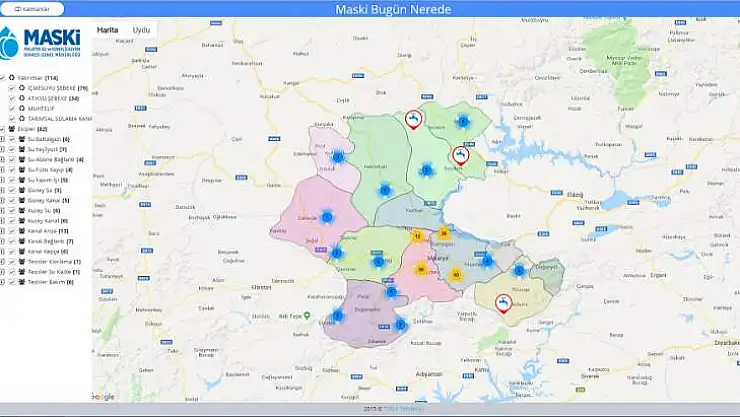Open the yellow cluster marked 12
This screenshot has height=417, width=740.
pyautogui.click(x=417, y=236)
